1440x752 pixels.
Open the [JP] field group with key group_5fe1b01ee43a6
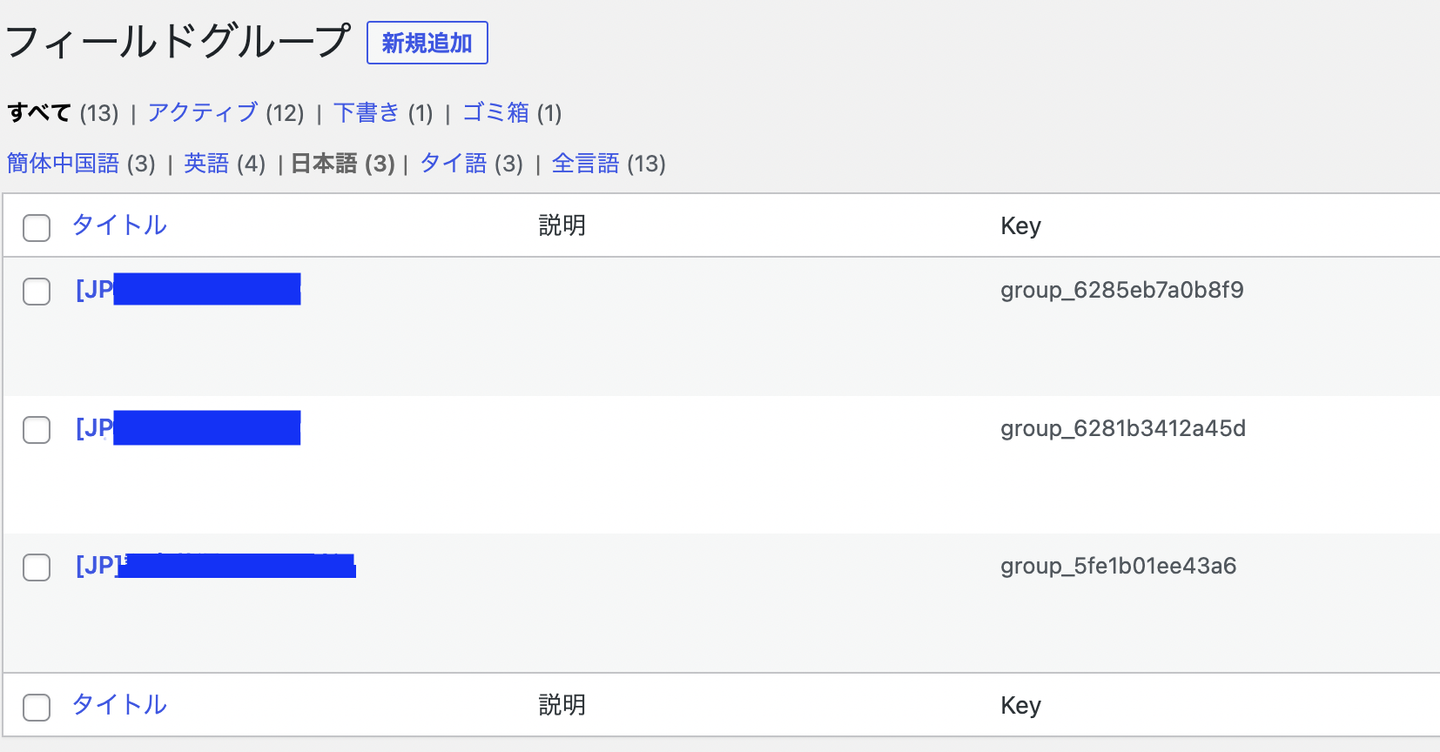215,565
